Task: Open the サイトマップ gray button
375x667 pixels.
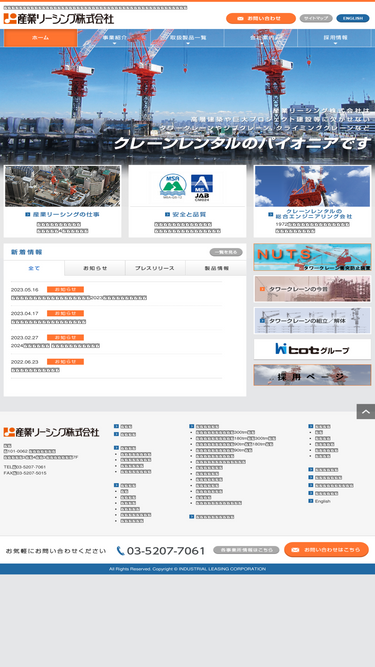Action: 316,18
